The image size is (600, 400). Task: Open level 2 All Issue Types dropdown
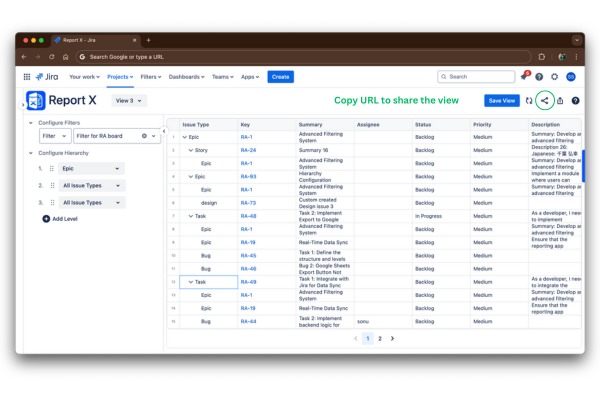[x=92, y=186]
